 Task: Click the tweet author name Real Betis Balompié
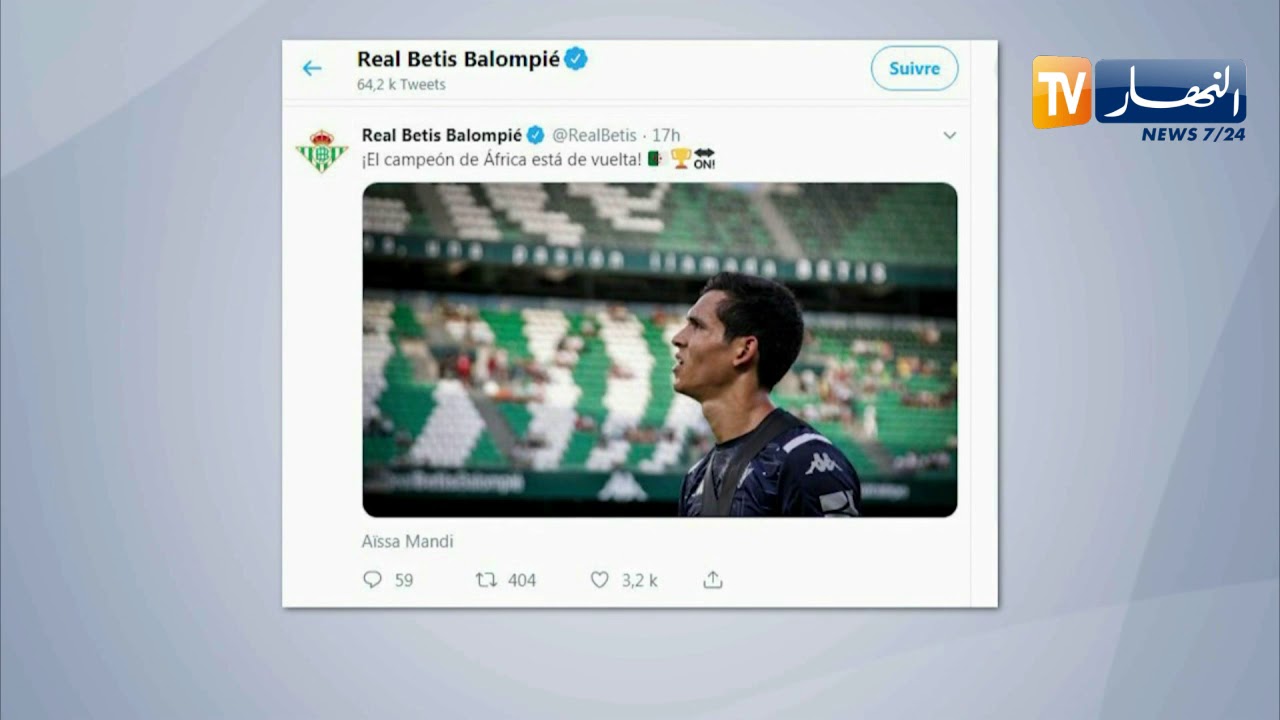[x=441, y=135]
